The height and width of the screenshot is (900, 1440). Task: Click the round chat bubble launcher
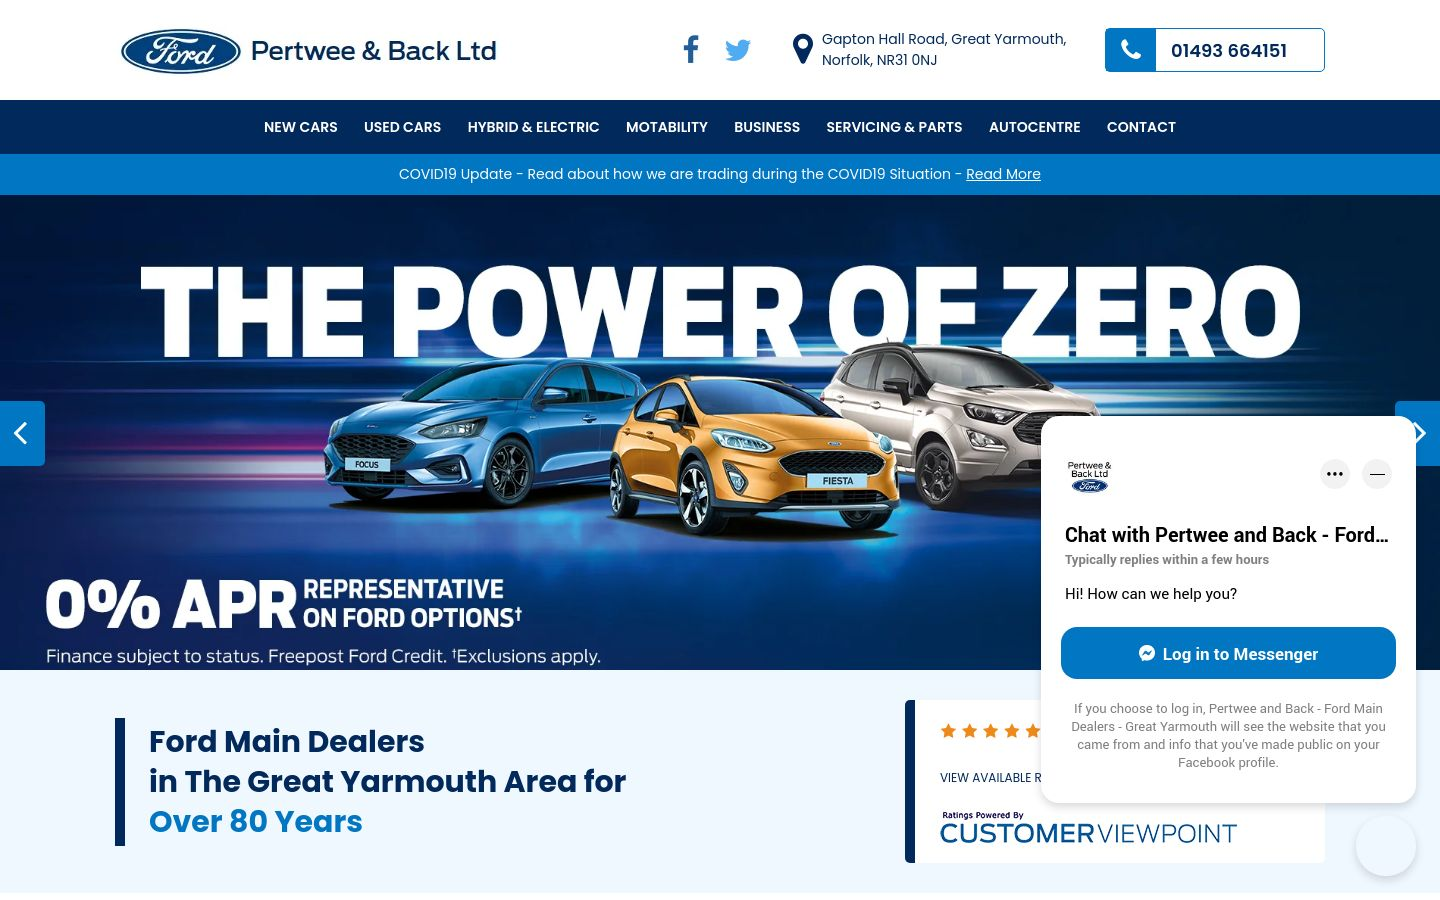[x=1386, y=846]
